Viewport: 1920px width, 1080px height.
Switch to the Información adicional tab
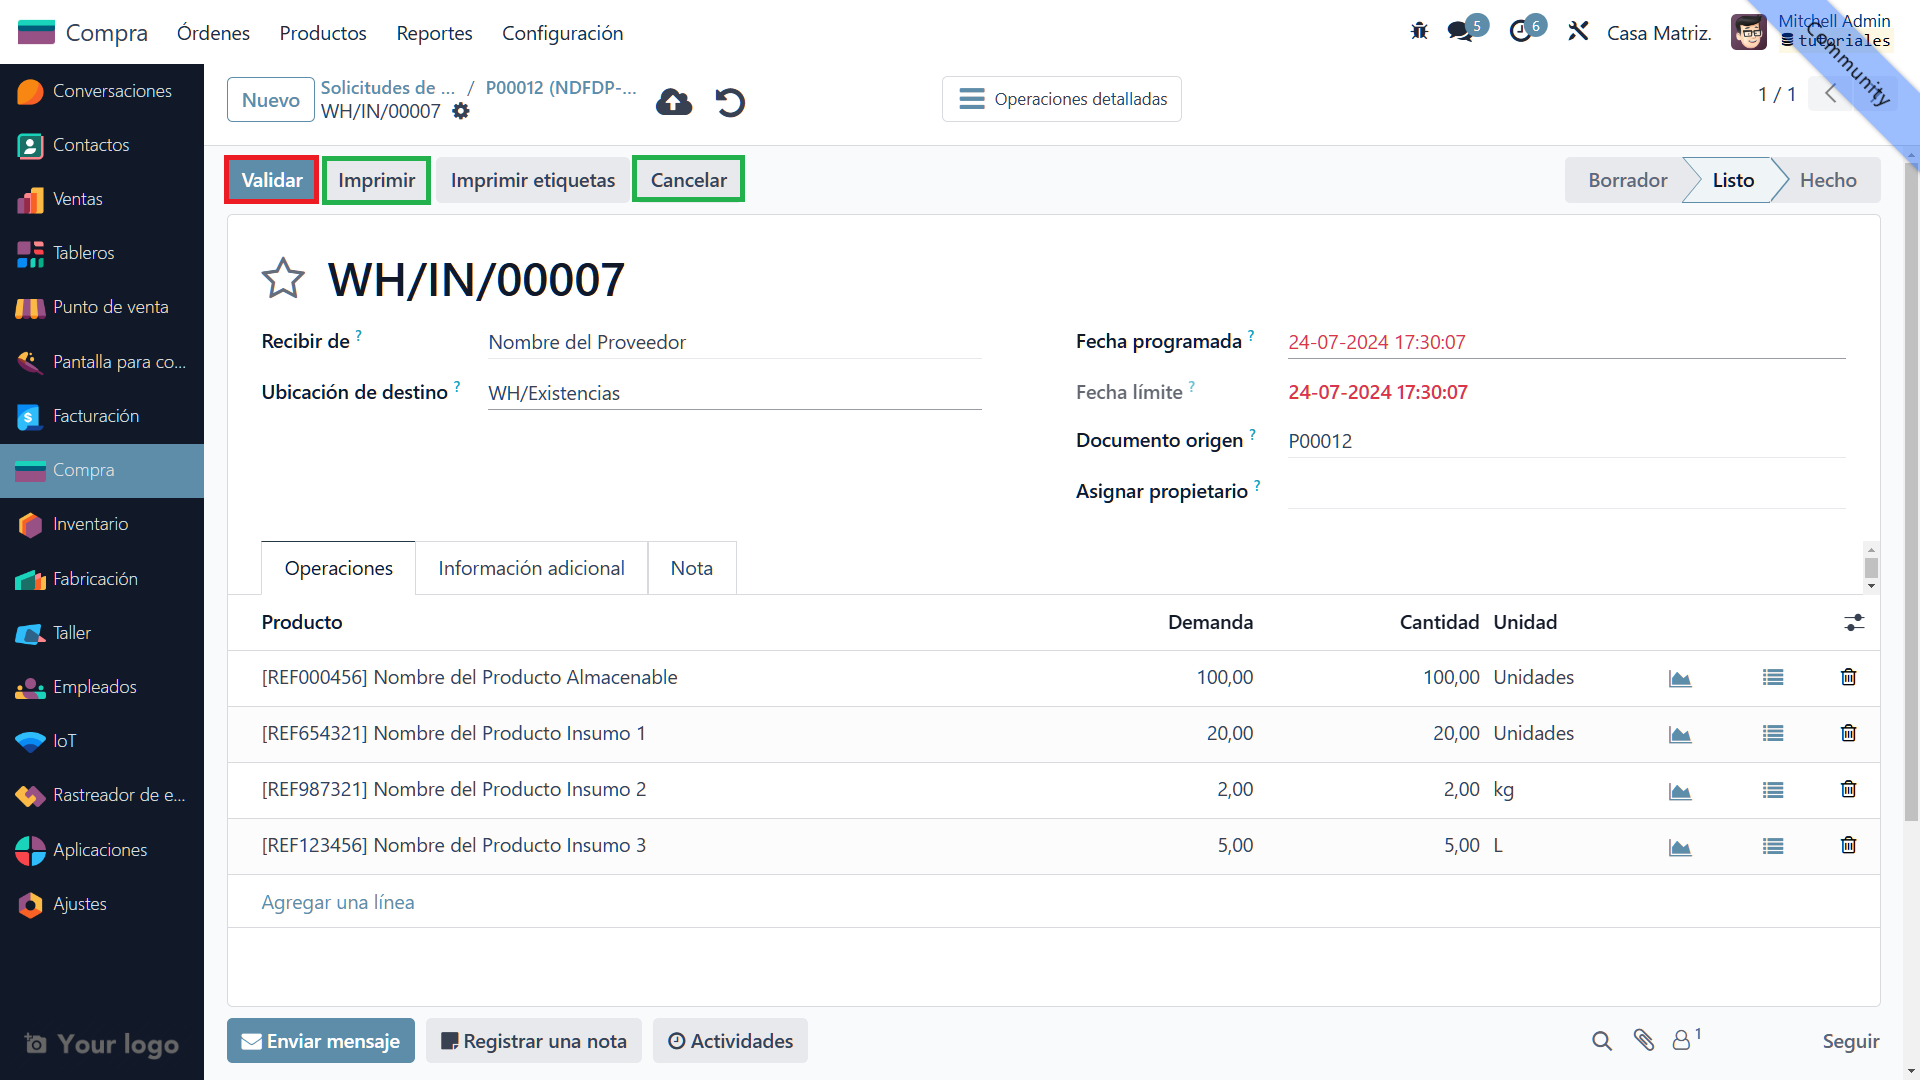(x=531, y=568)
